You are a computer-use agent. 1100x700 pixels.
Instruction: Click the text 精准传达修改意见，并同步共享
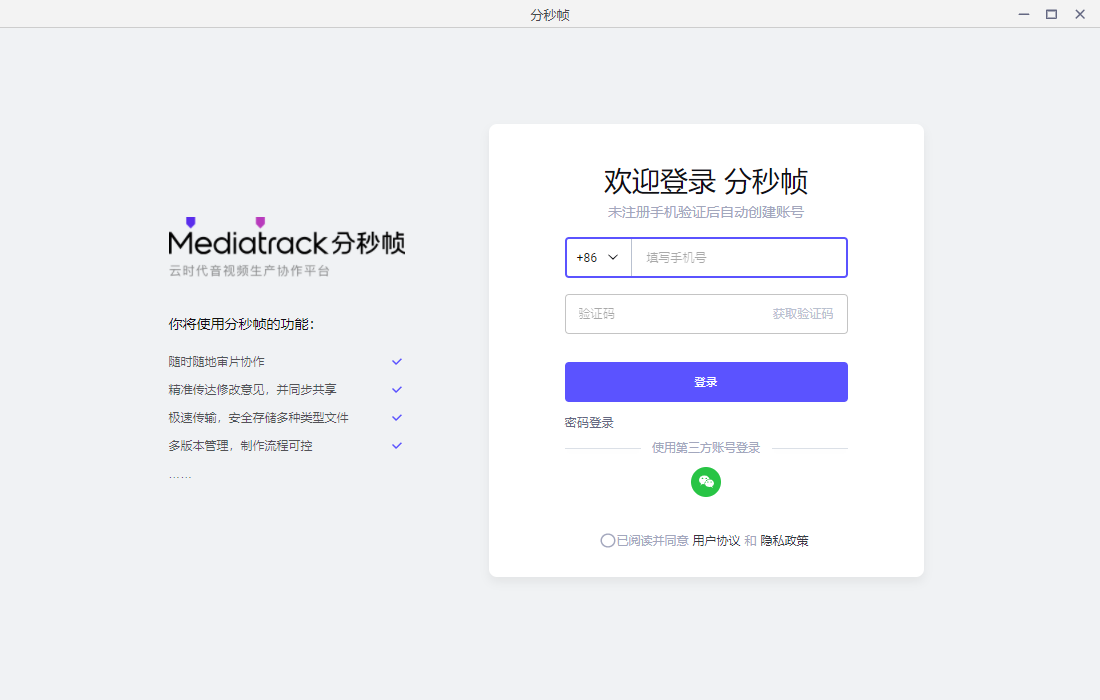click(253, 389)
